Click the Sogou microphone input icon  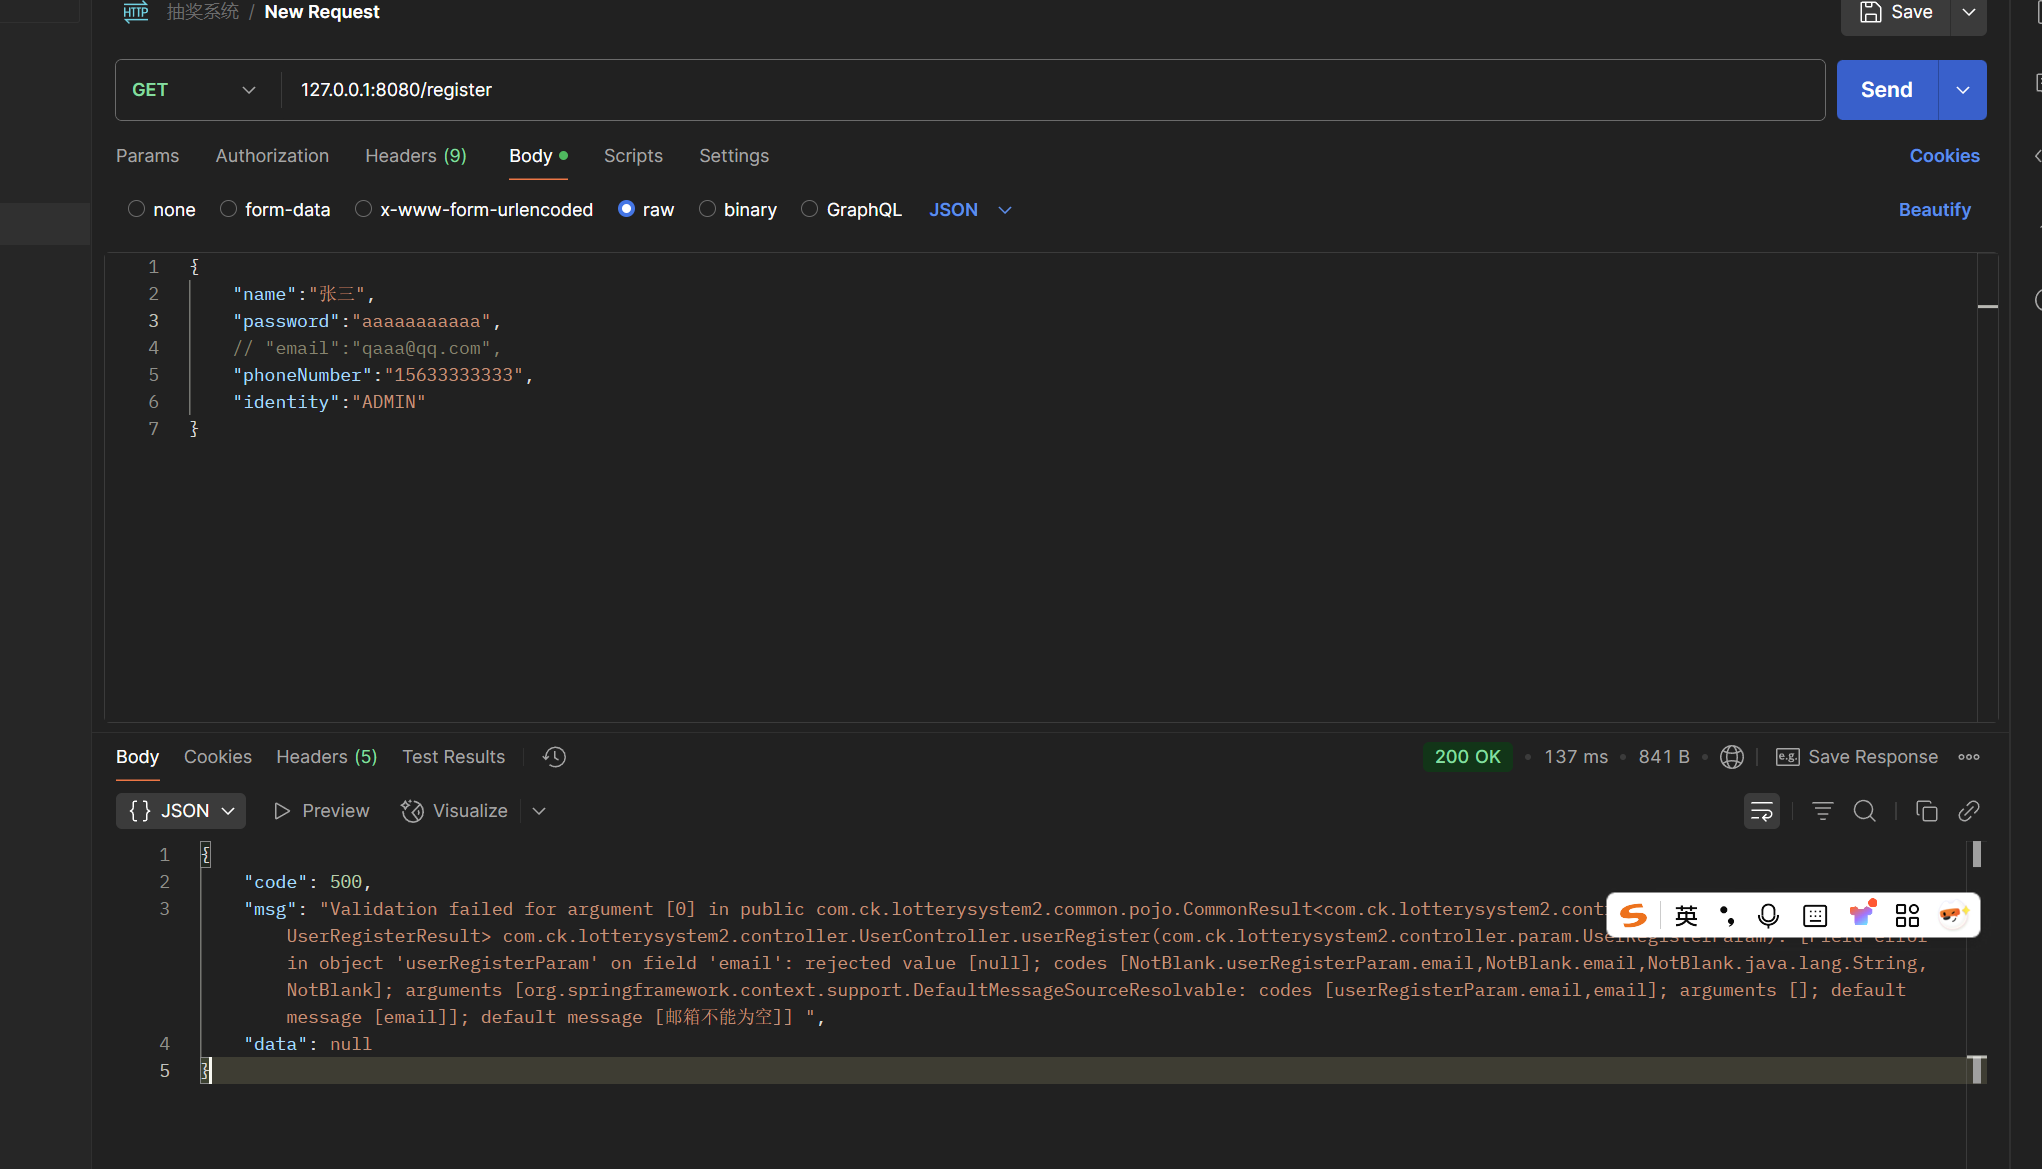point(1768,915)
